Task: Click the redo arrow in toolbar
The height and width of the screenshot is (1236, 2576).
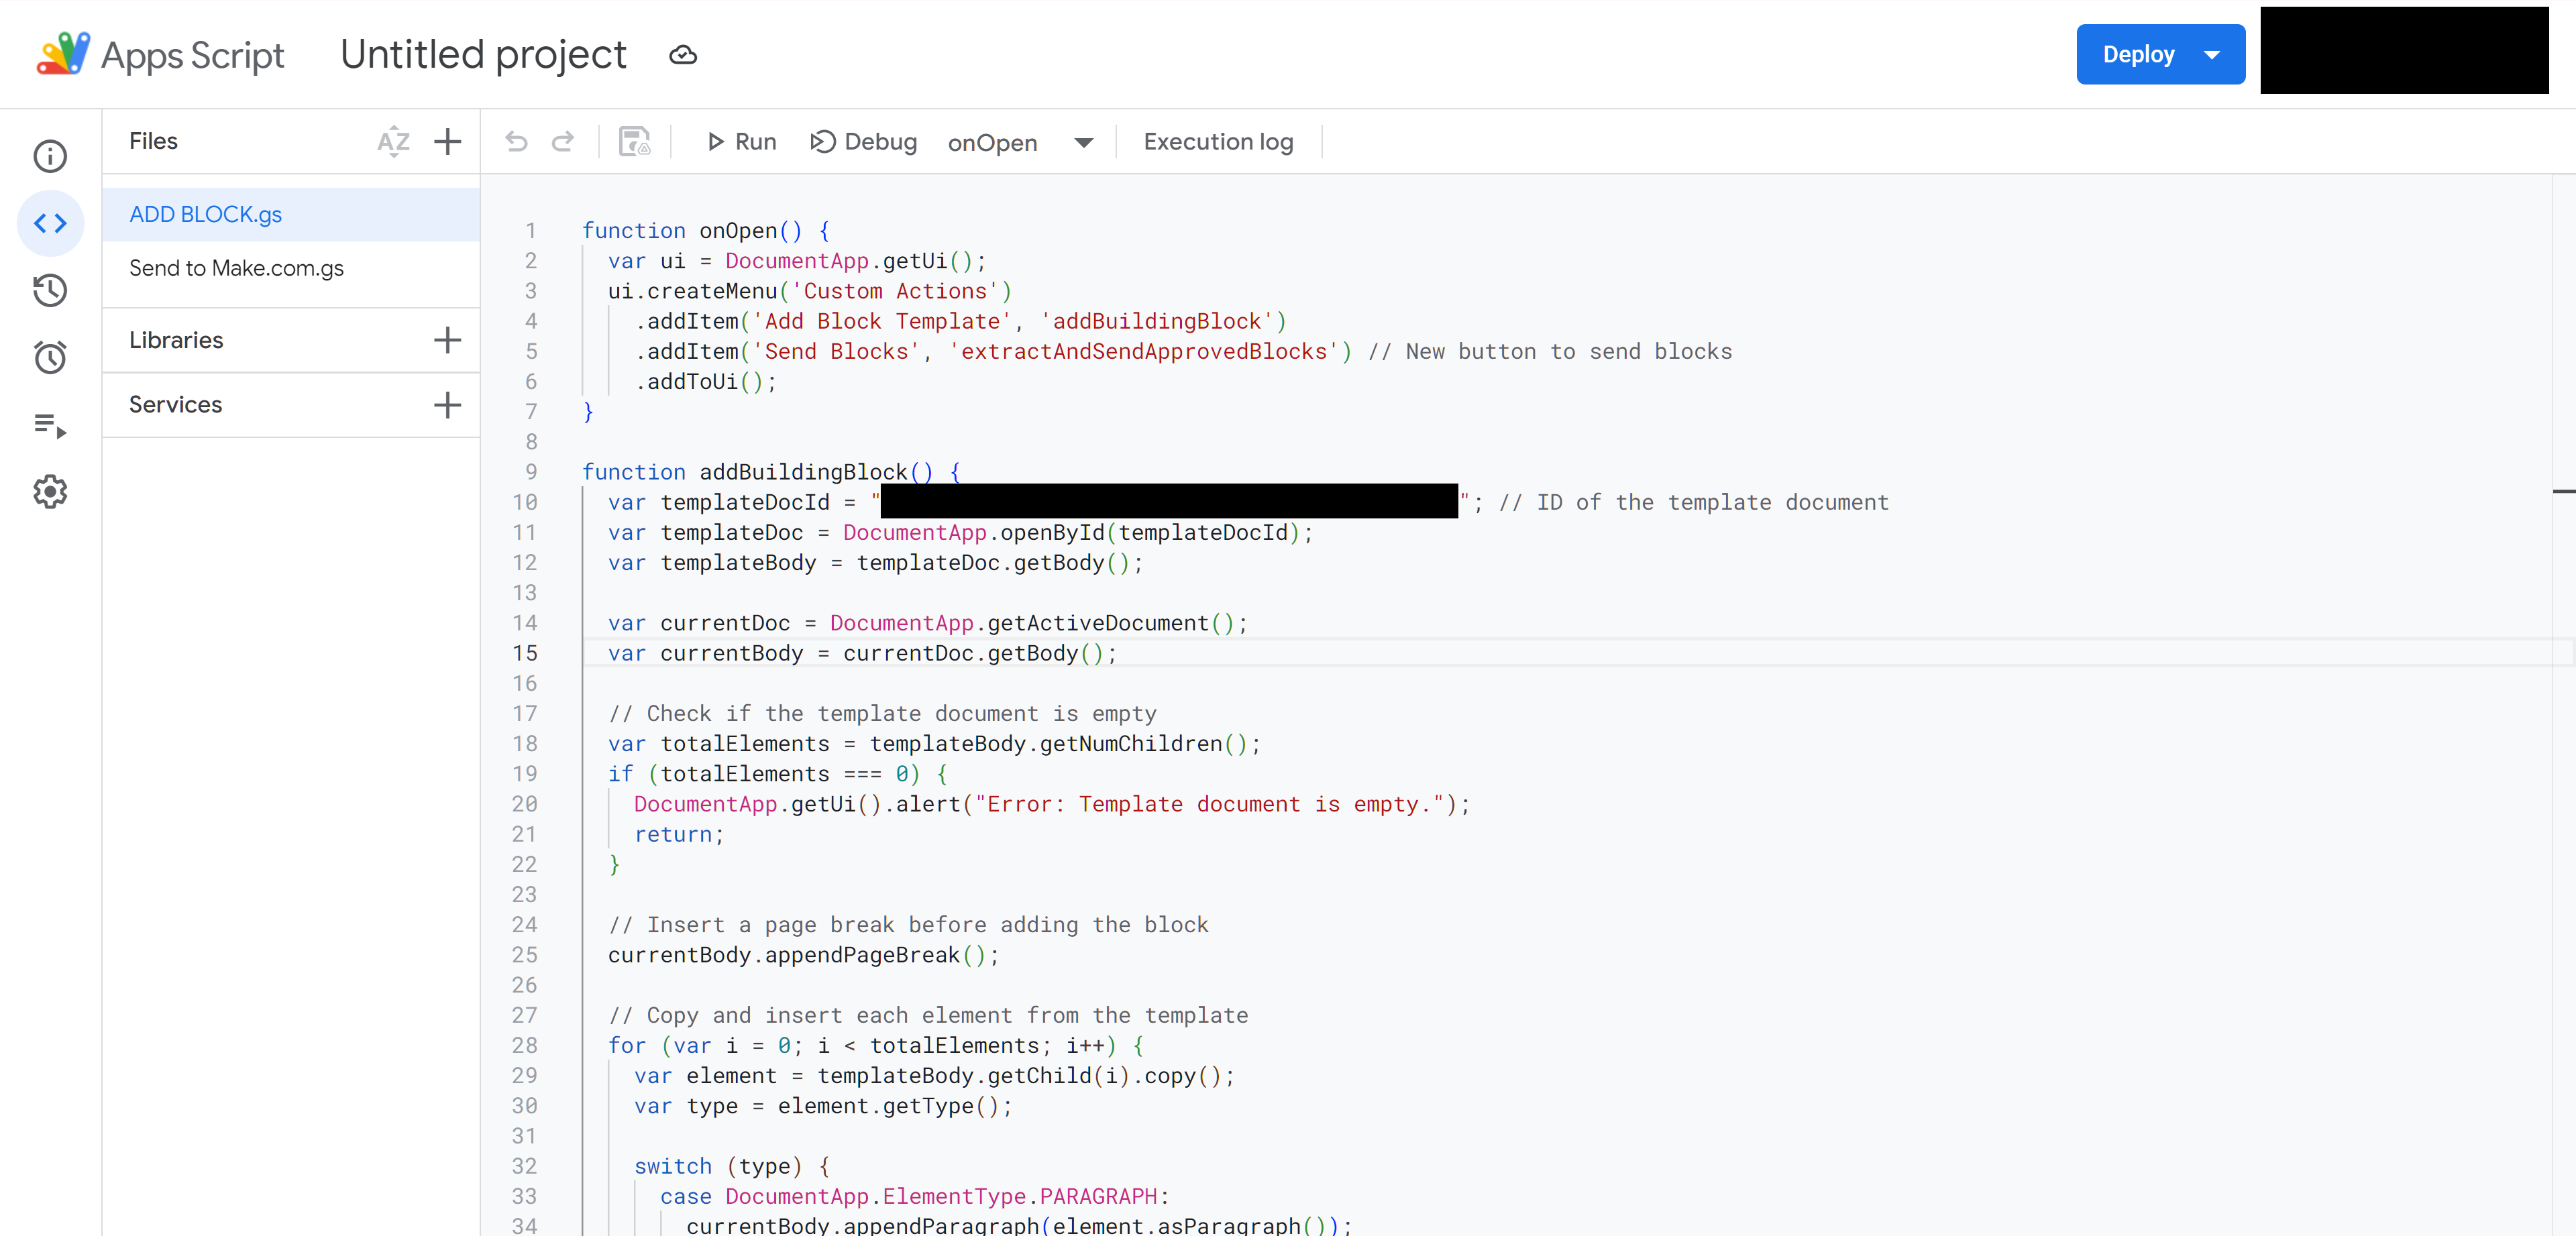Action: (563, 142)
